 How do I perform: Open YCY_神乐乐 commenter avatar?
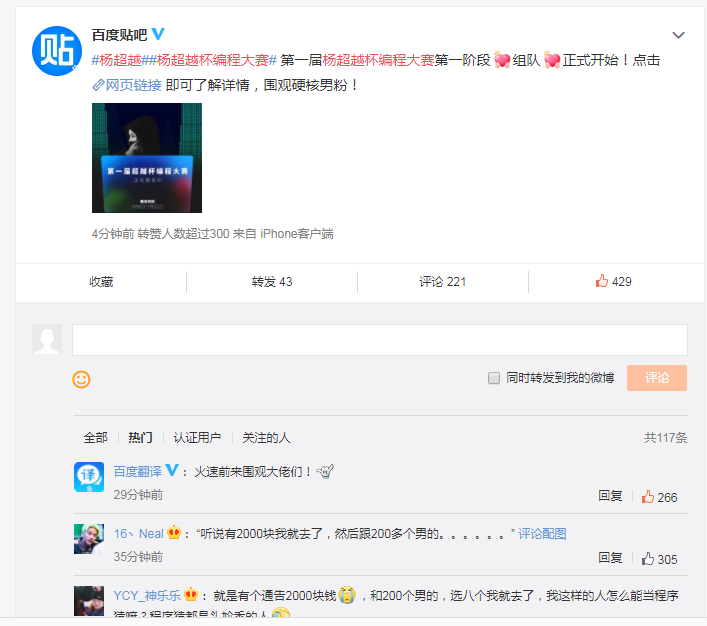click(x=89, y=601)
